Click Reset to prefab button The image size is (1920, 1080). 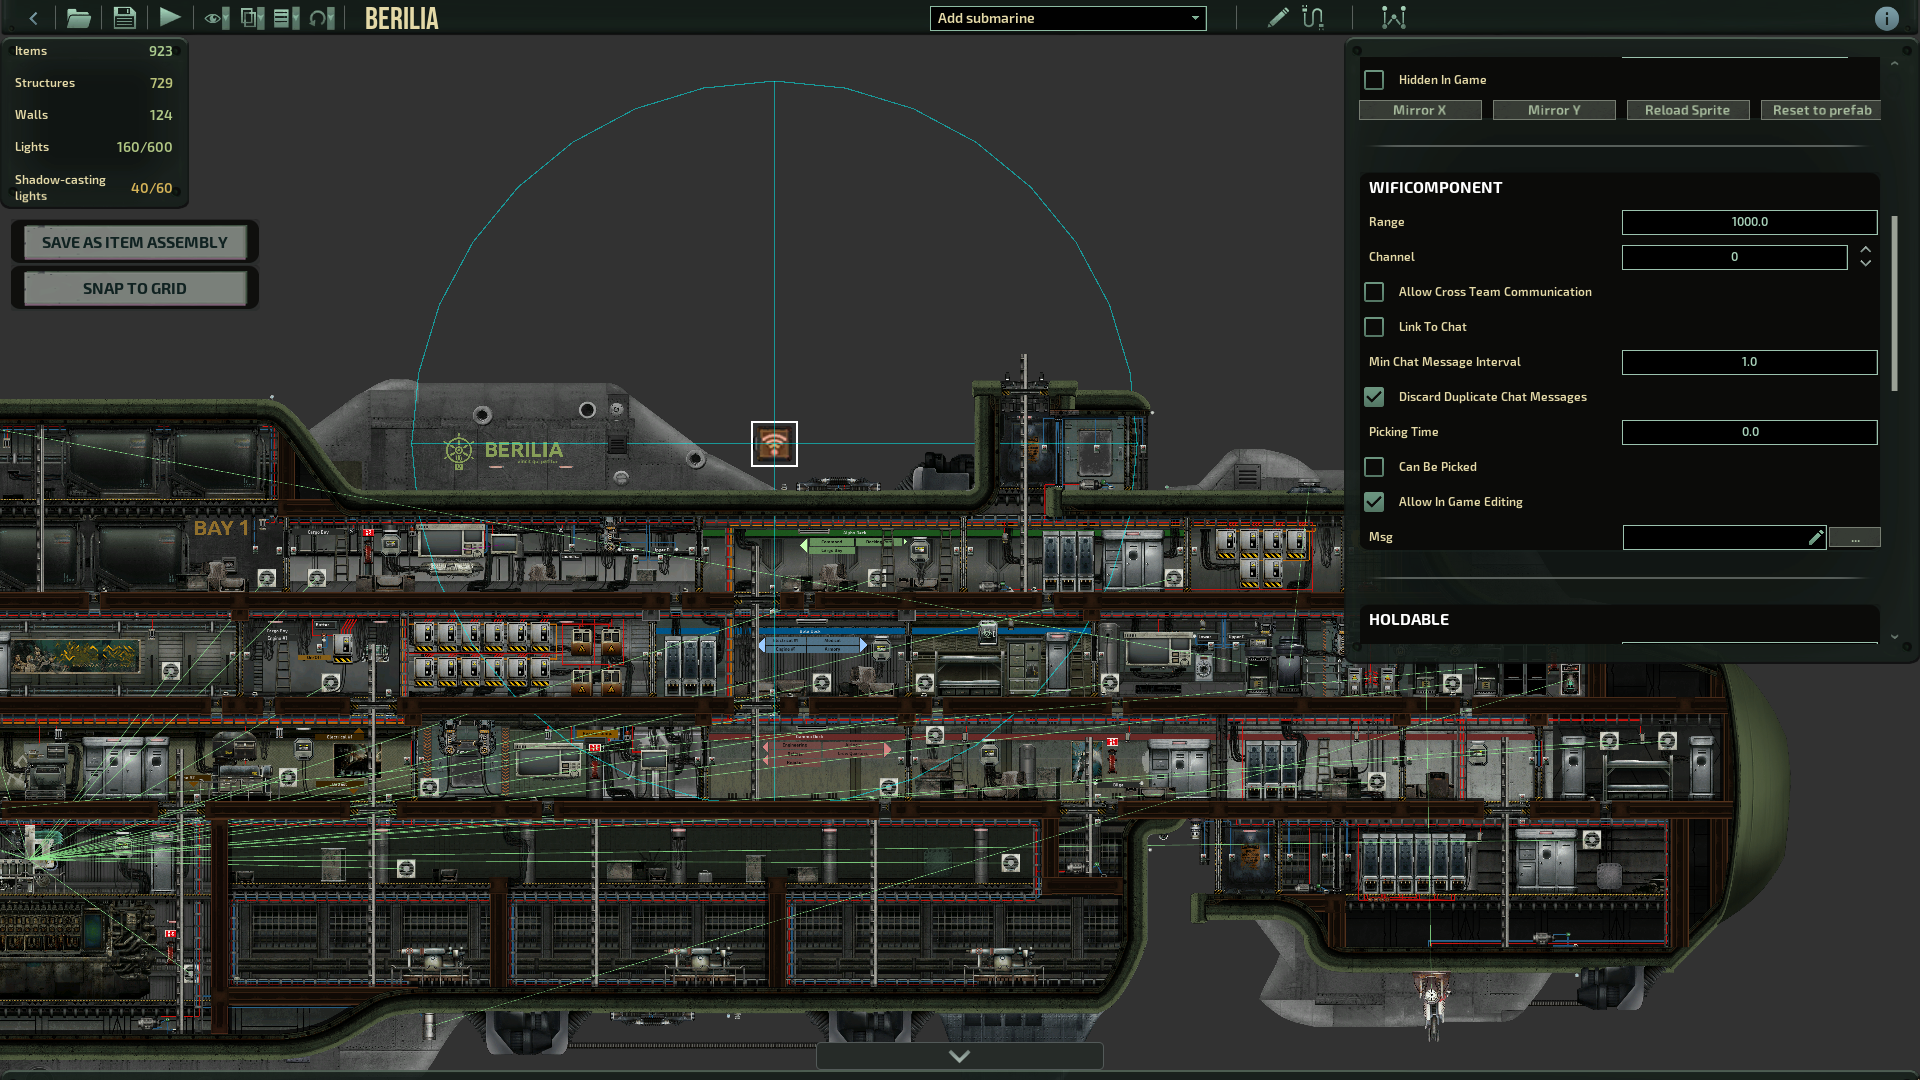click(x=1821, y=110)
